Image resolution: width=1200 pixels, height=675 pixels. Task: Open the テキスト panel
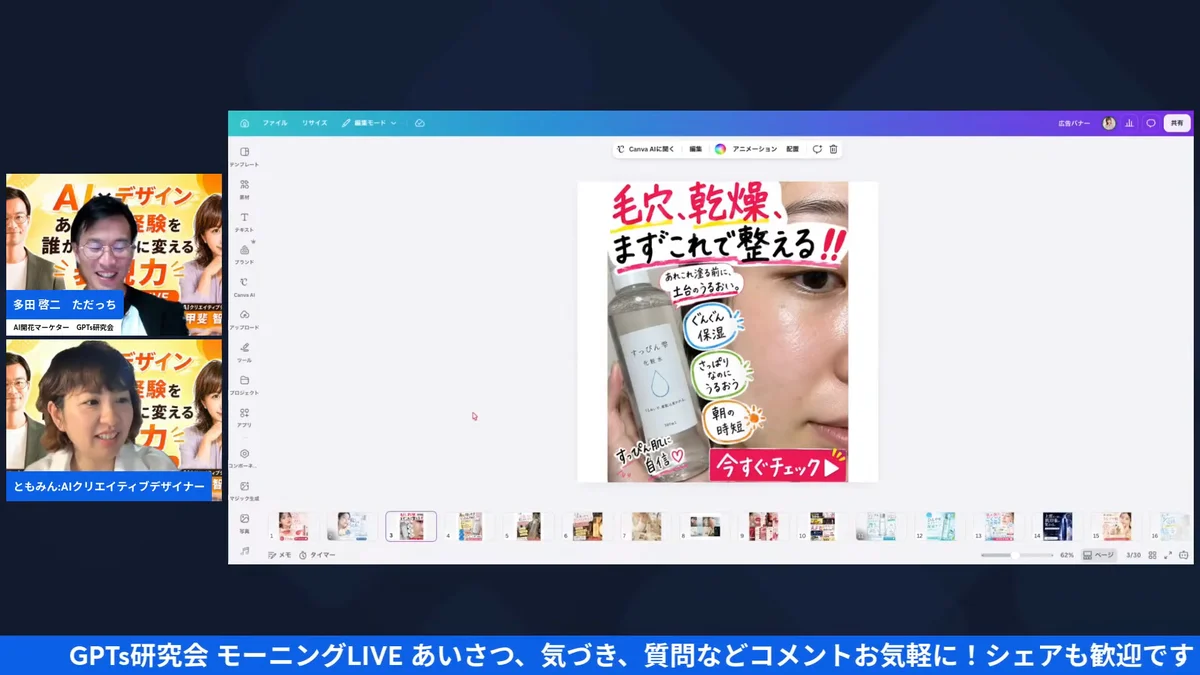(244, 222)
